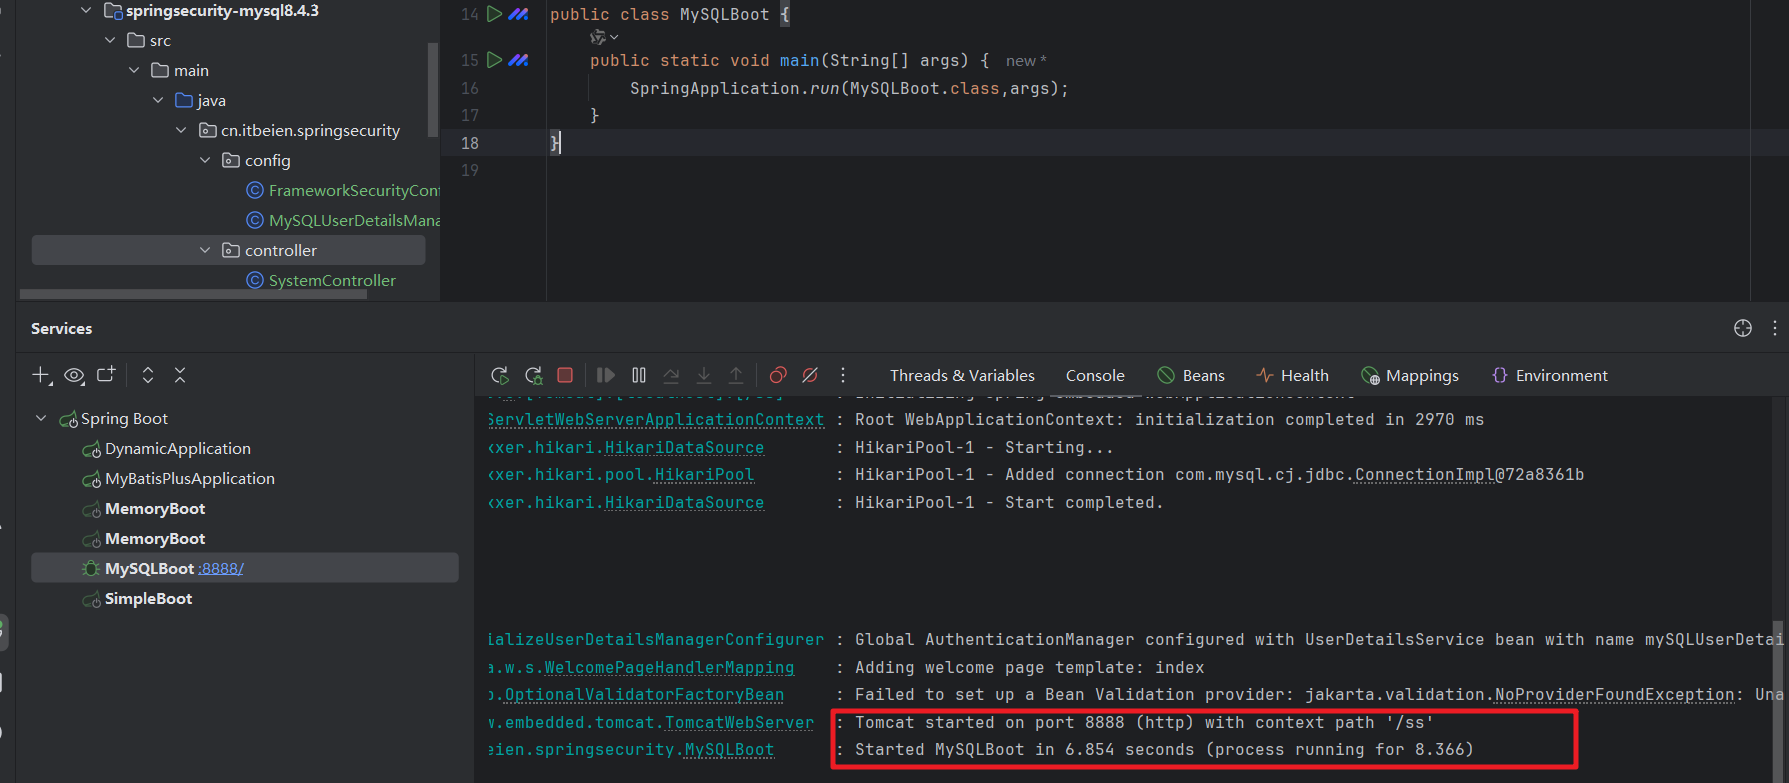Open MySQLUserDetailsManager class file
1789x783 pixels.
pyautogui.click(x=343, y=220)
